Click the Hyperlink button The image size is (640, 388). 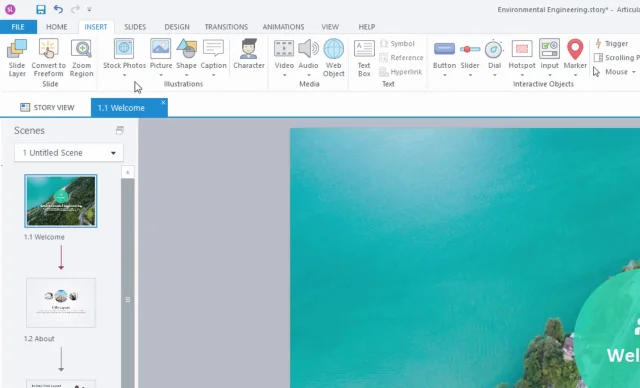[x=400, y=72]
